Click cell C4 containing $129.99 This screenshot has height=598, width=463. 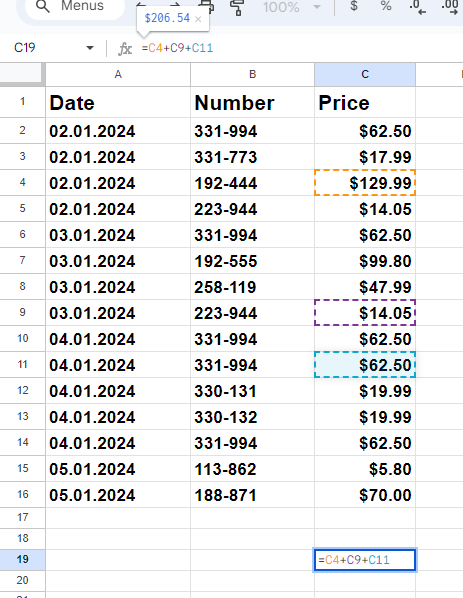coord(365,183)
